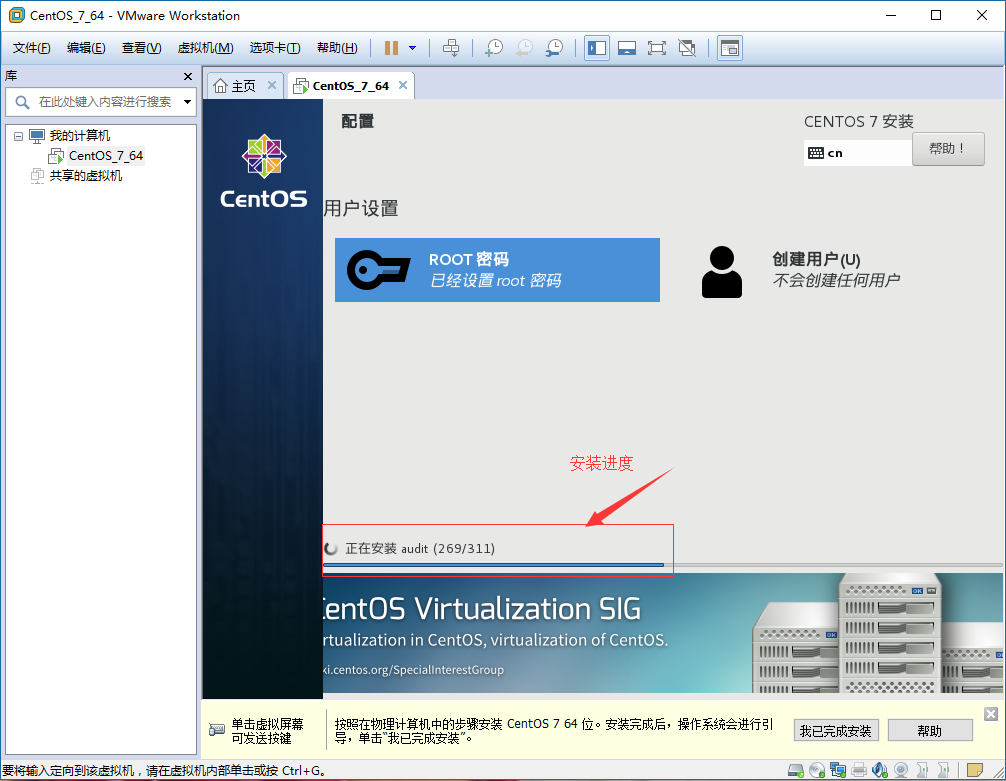
Task: Click the sound card status icon
Action: point(880,769)
